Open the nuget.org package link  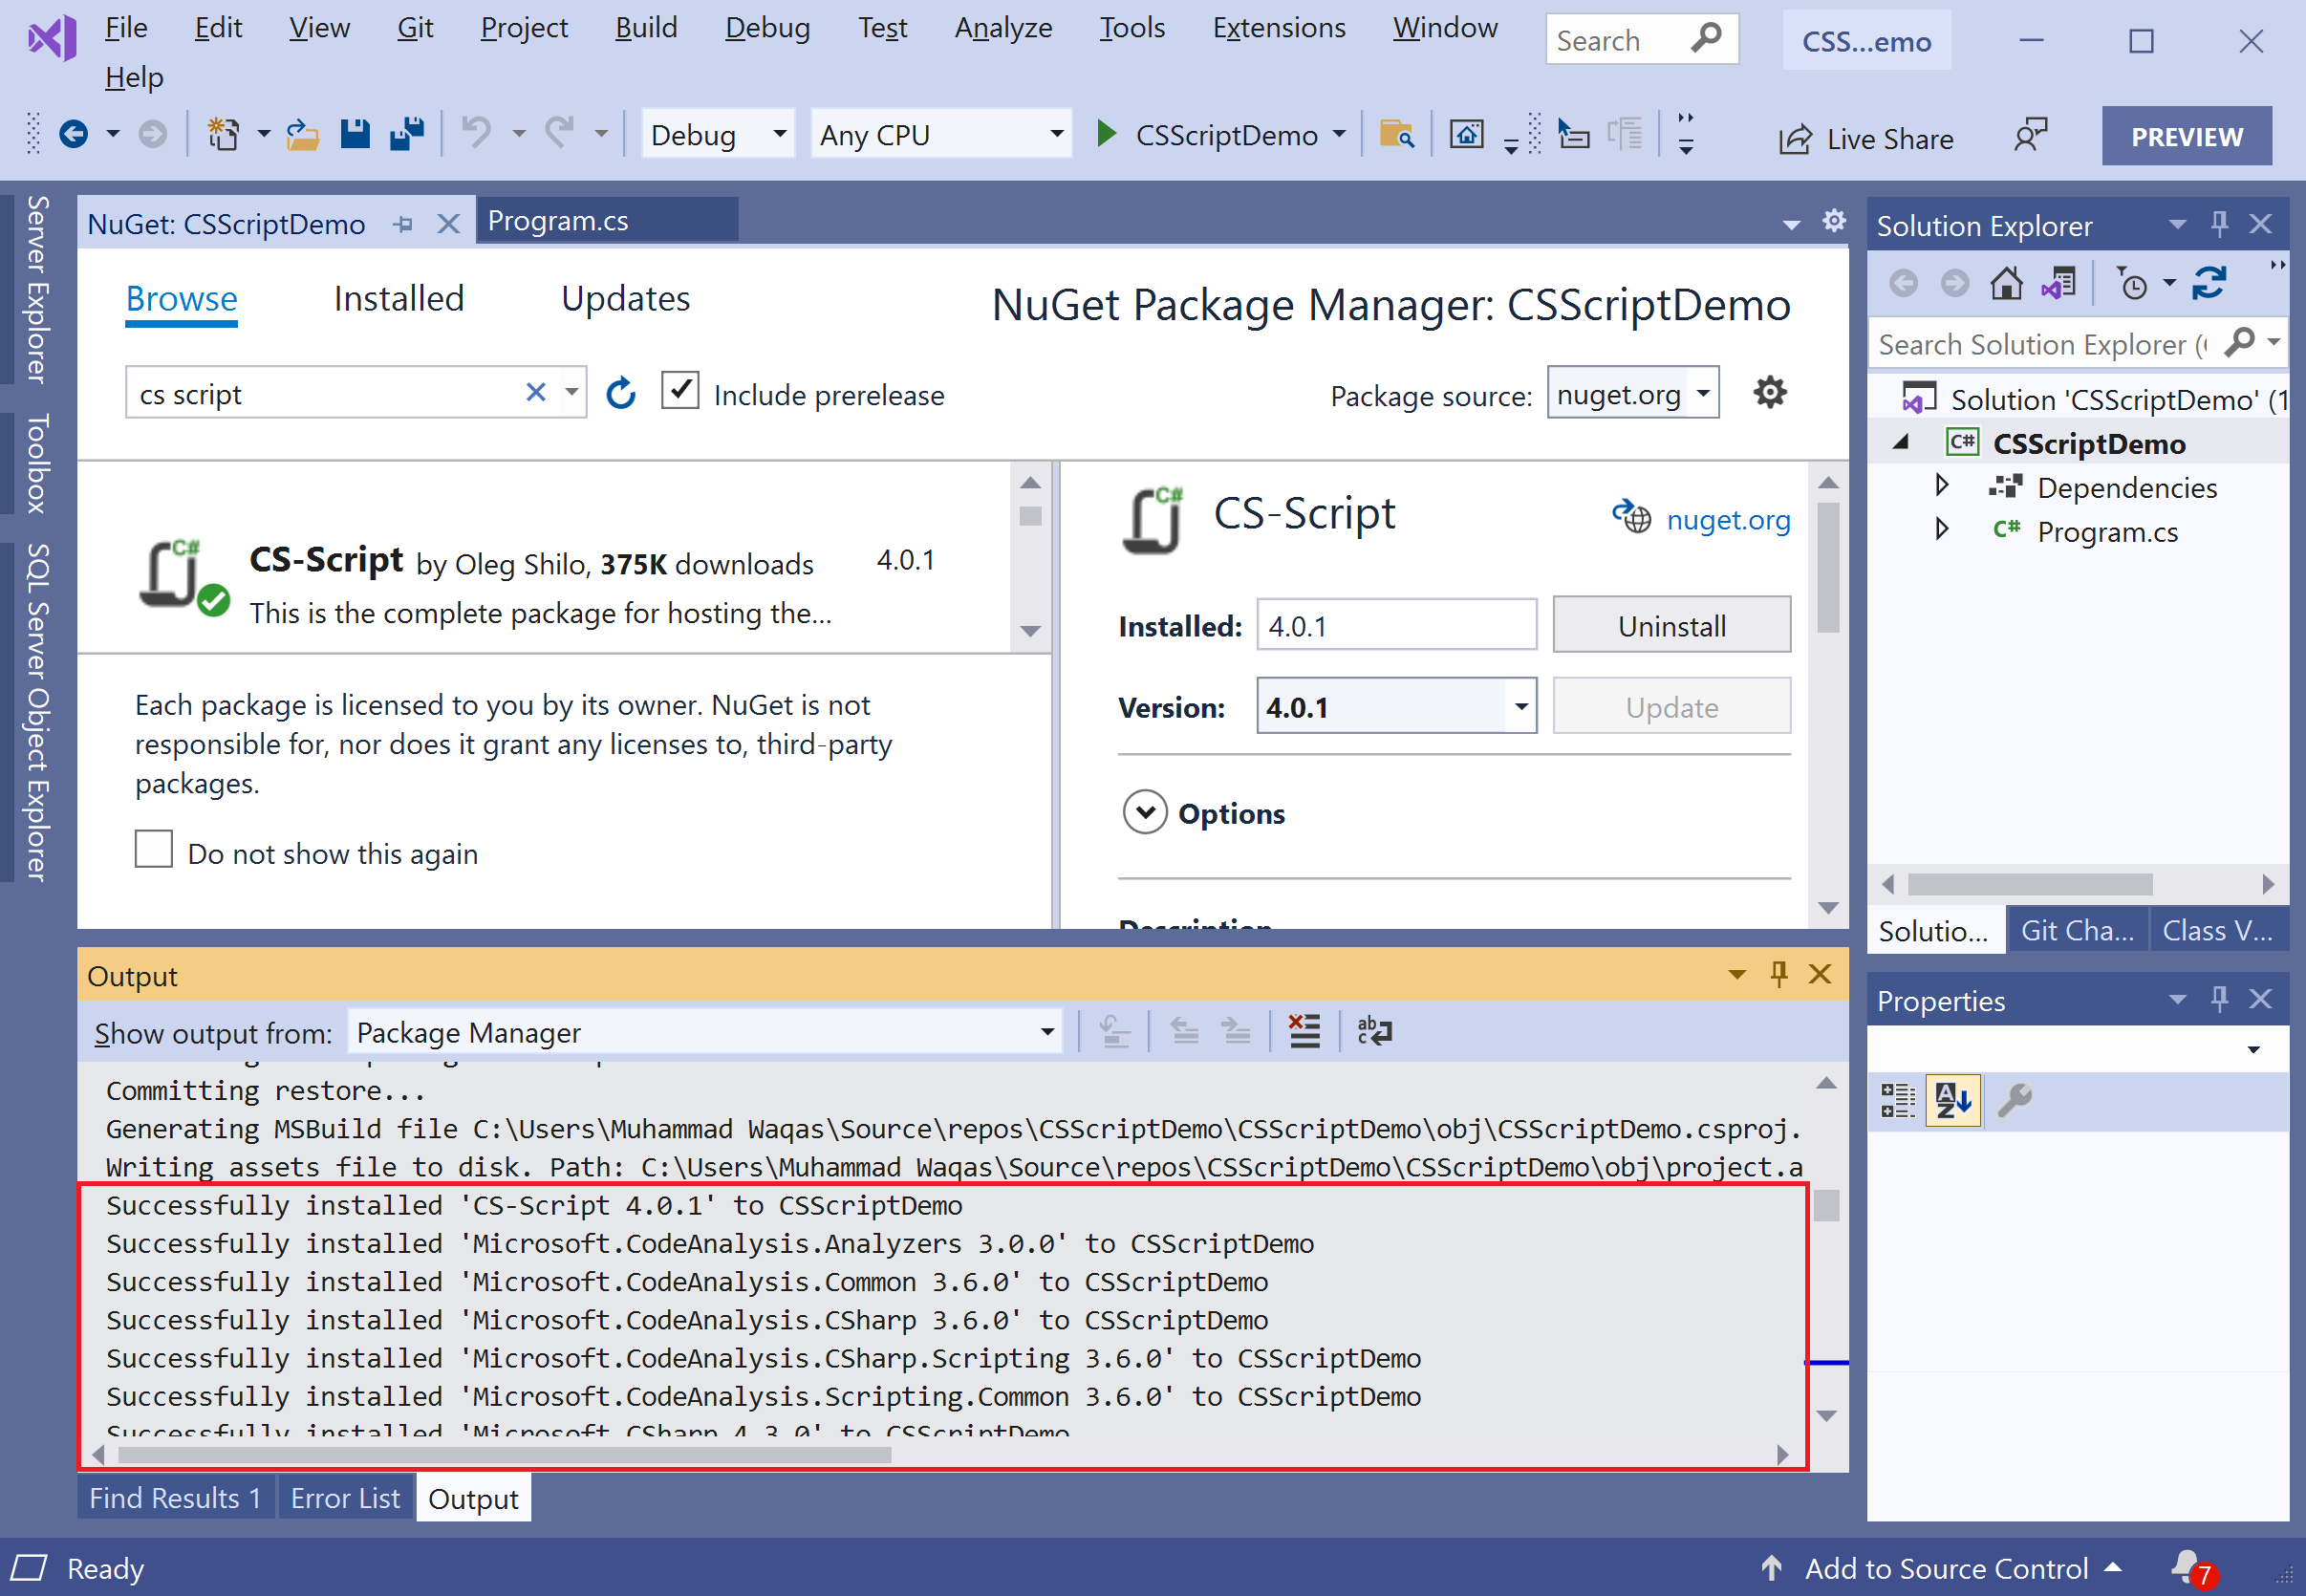(x=1727, y=520)
